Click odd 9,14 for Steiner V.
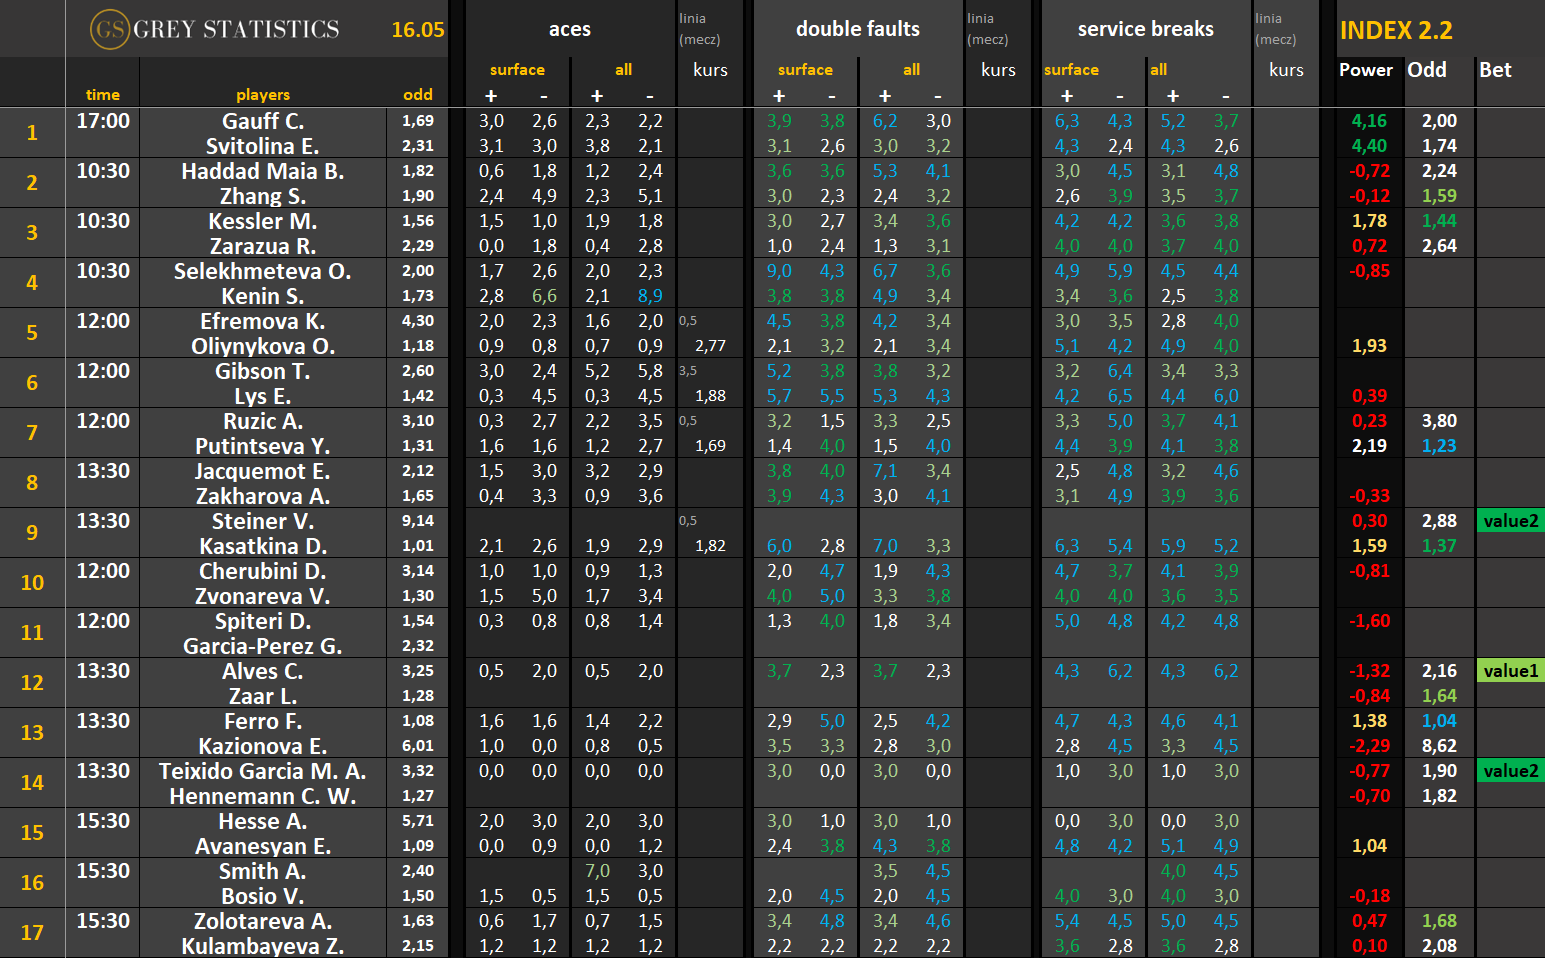The height and width of the screenshot is (958, 1545). coord(418,521)
